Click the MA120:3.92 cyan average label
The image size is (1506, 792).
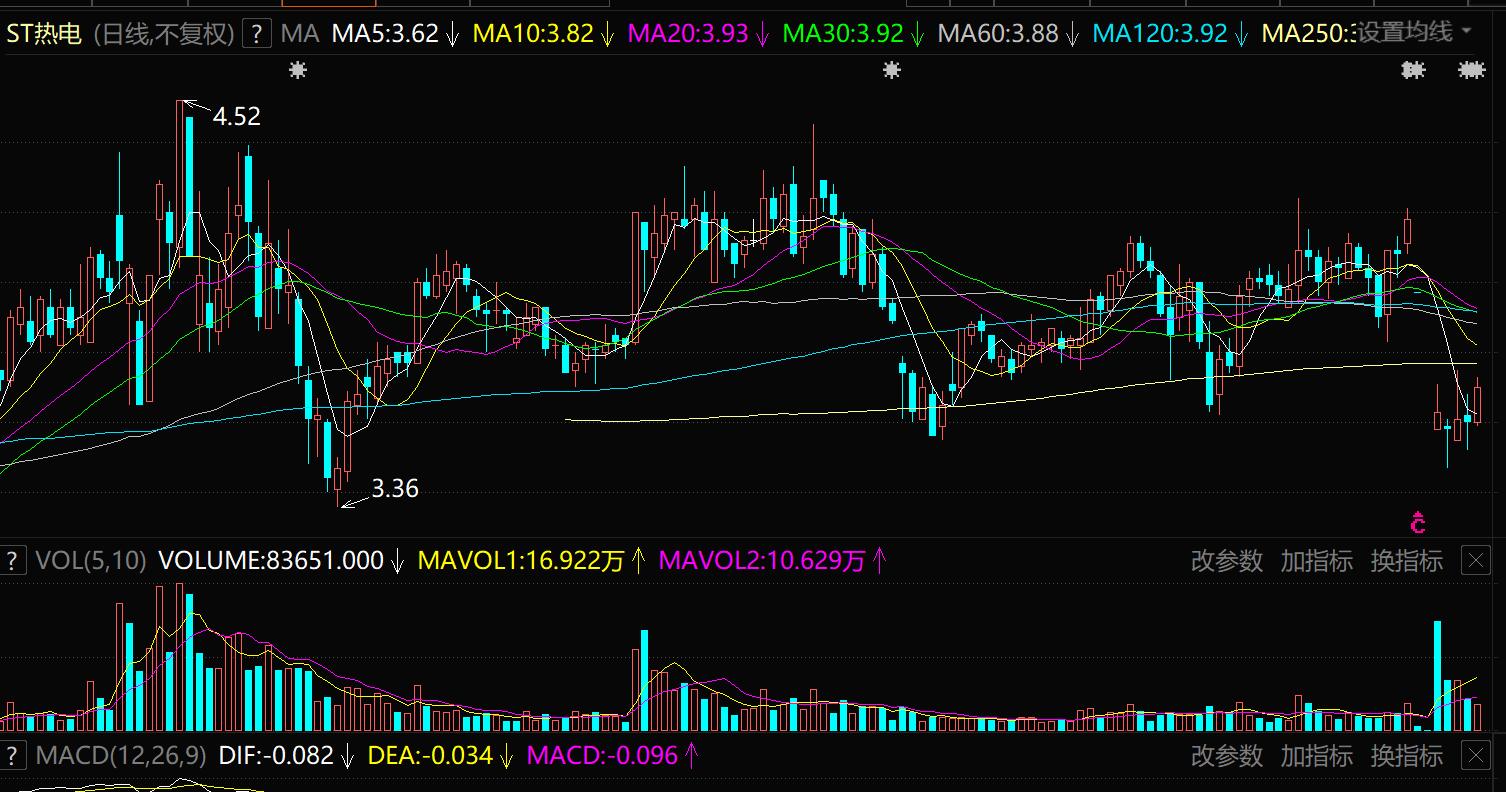[x=1159, y=34]
